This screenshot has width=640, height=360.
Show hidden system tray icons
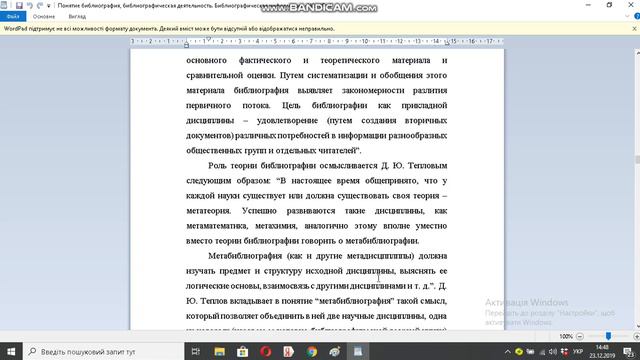click(x=507, y=351)
